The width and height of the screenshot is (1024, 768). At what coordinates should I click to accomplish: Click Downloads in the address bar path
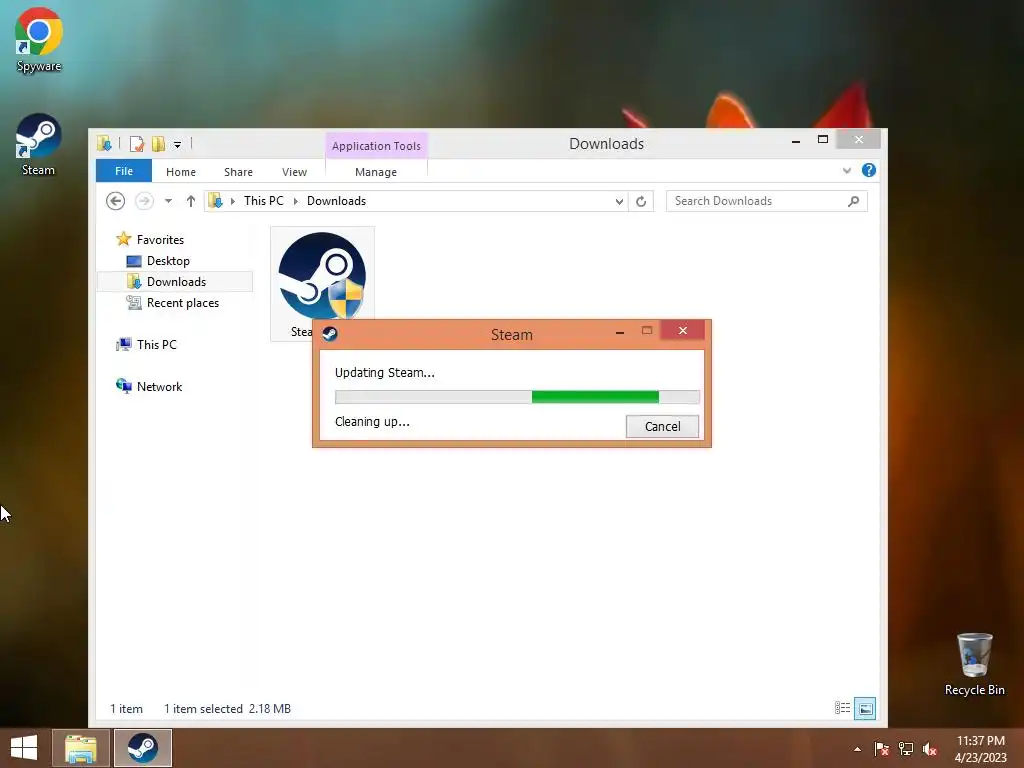(336, 200)
